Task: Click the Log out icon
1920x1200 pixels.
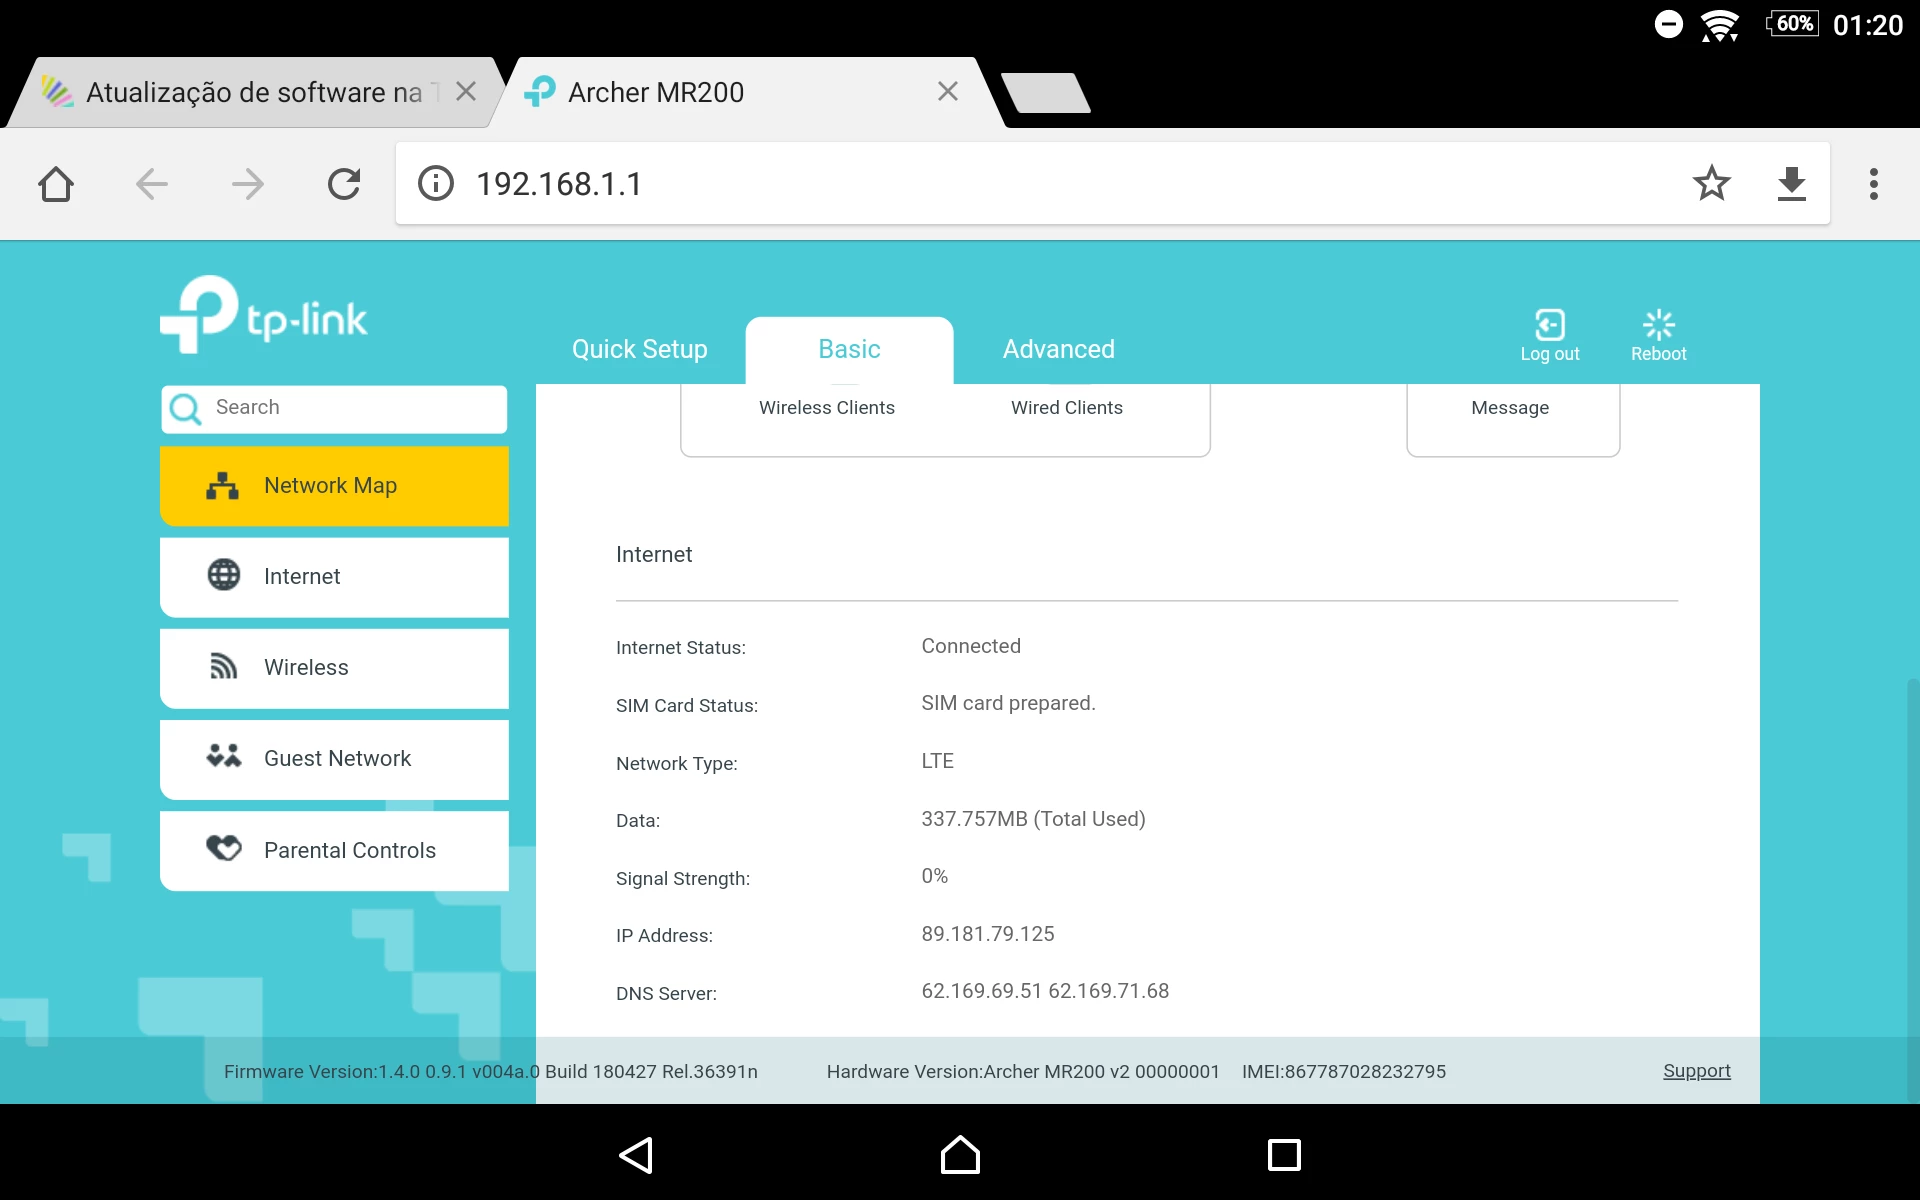Action: coord(1549,327)
